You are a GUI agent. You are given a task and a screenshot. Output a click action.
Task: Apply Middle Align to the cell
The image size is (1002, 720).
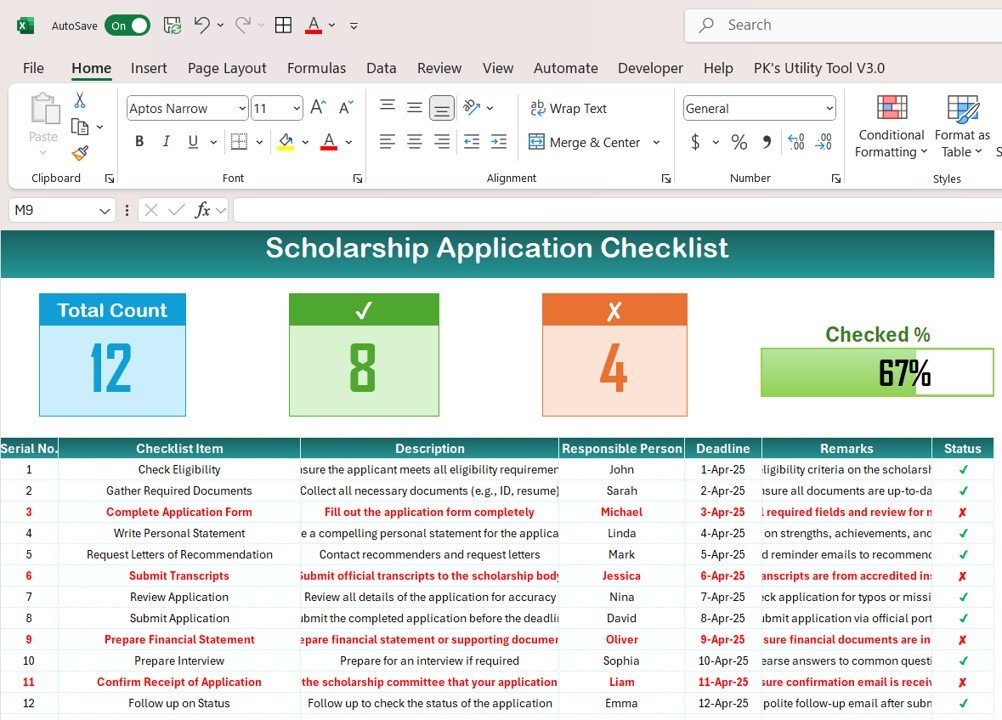(x=415, y=107)
